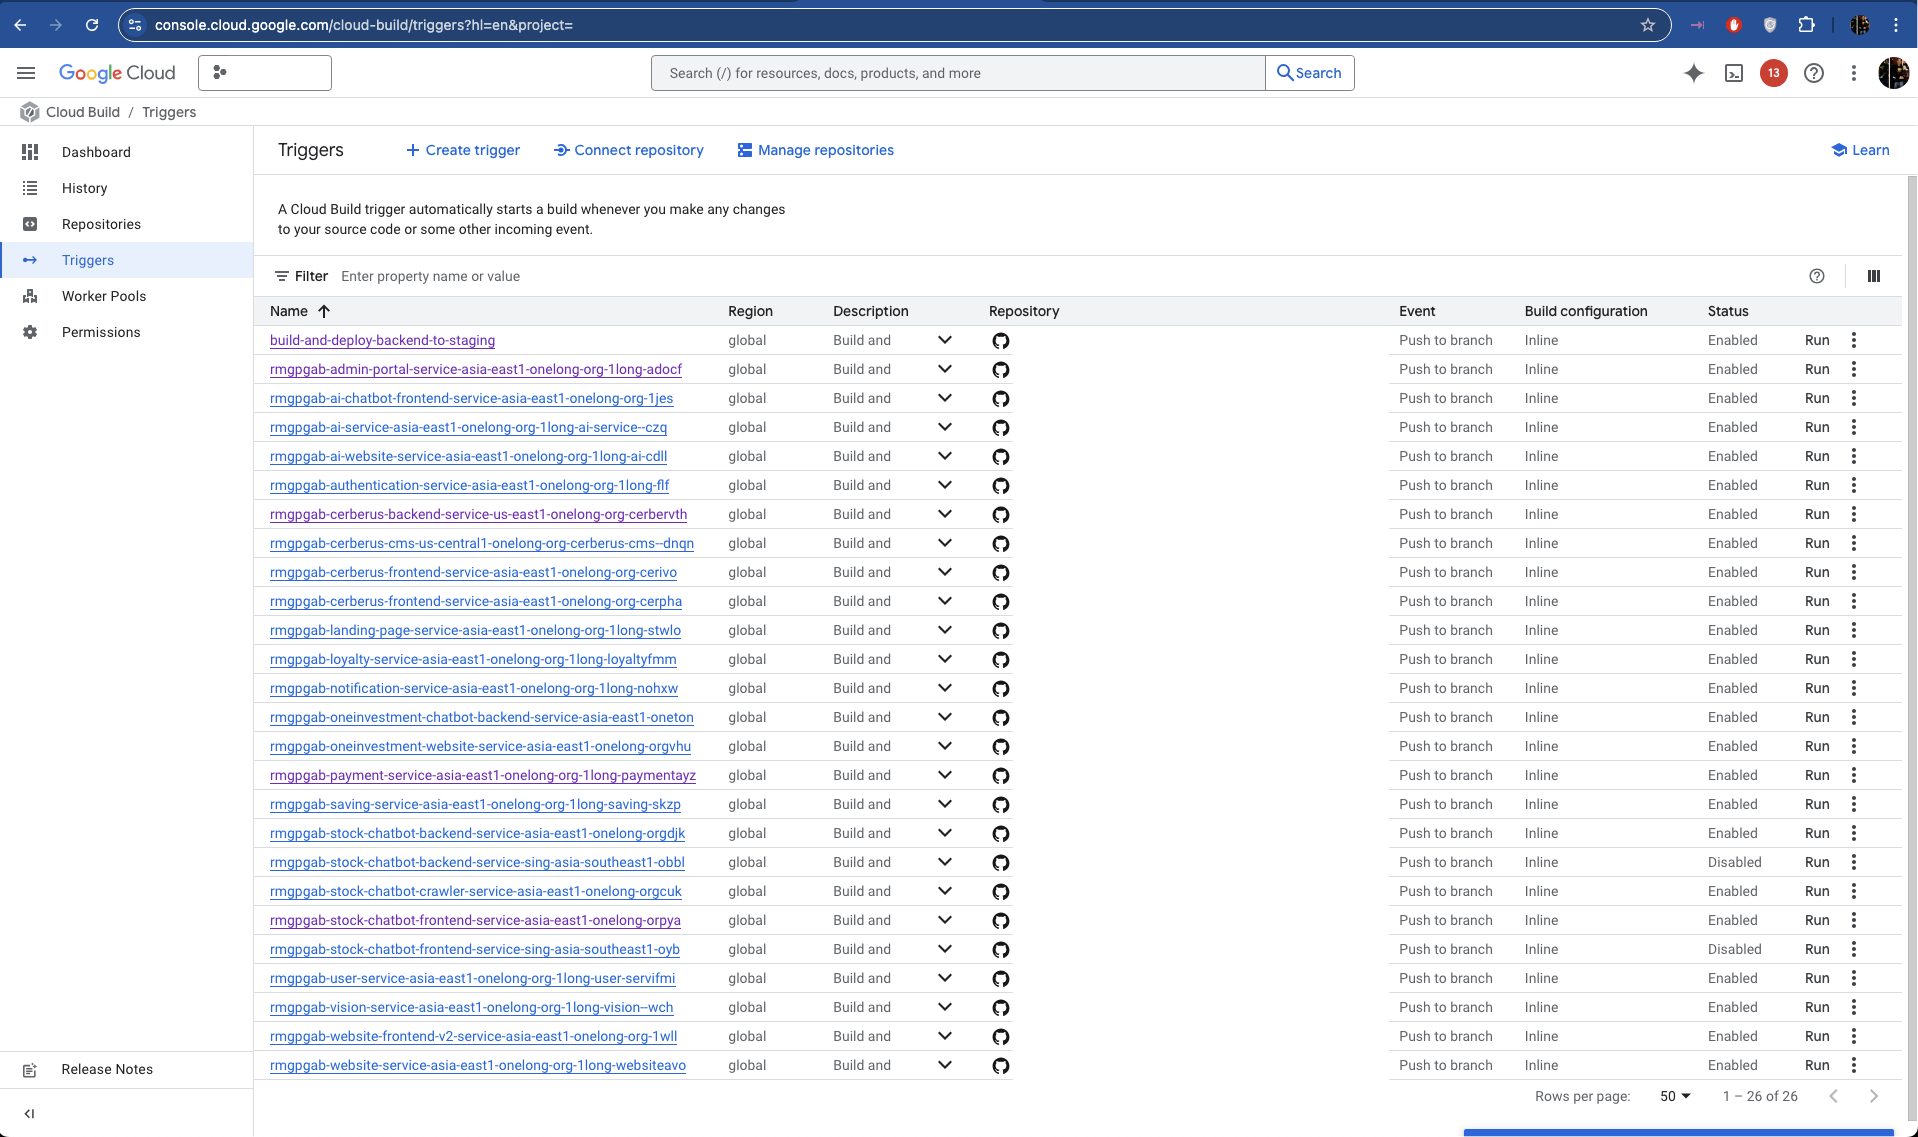Open the browser extensions puzzle icon
This screenshot has height=1137, width=1918.
tap(1806, 25)
